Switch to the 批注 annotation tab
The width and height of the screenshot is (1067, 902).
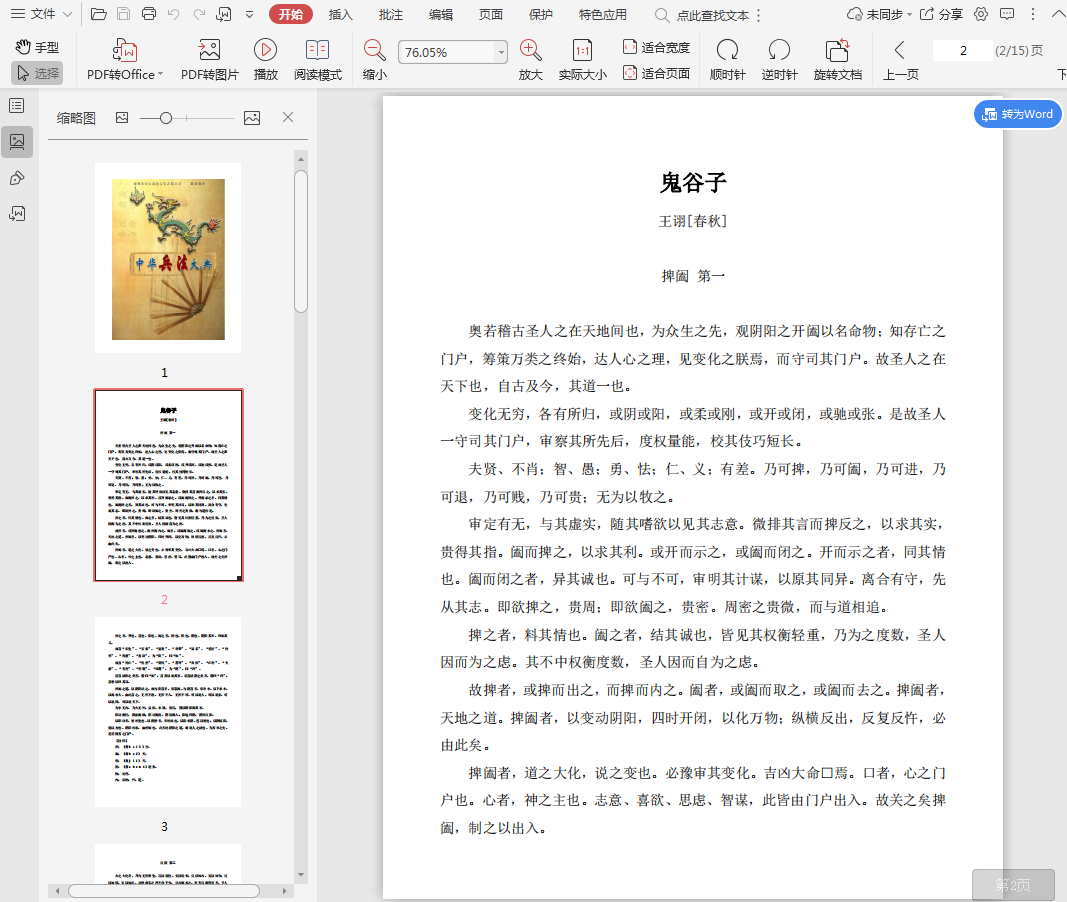pyautogui.click(x=391, y=14)
